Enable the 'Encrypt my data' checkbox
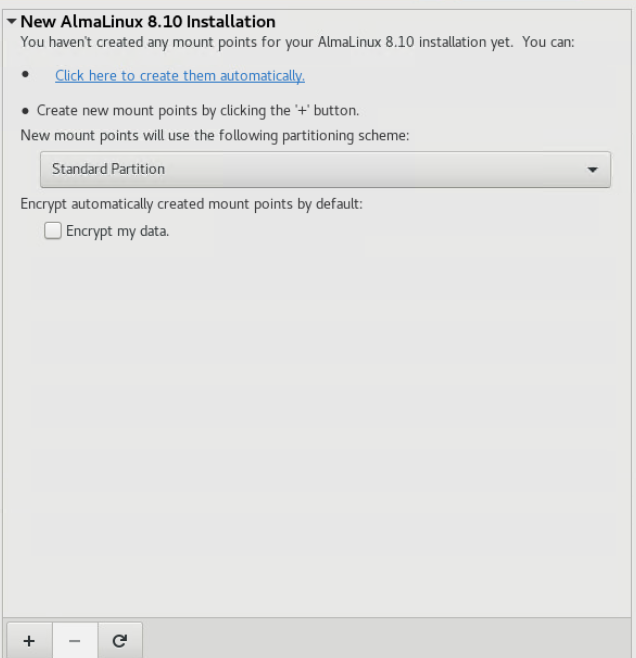The width and height of the screenshot is (636, 658). point(53,231)
